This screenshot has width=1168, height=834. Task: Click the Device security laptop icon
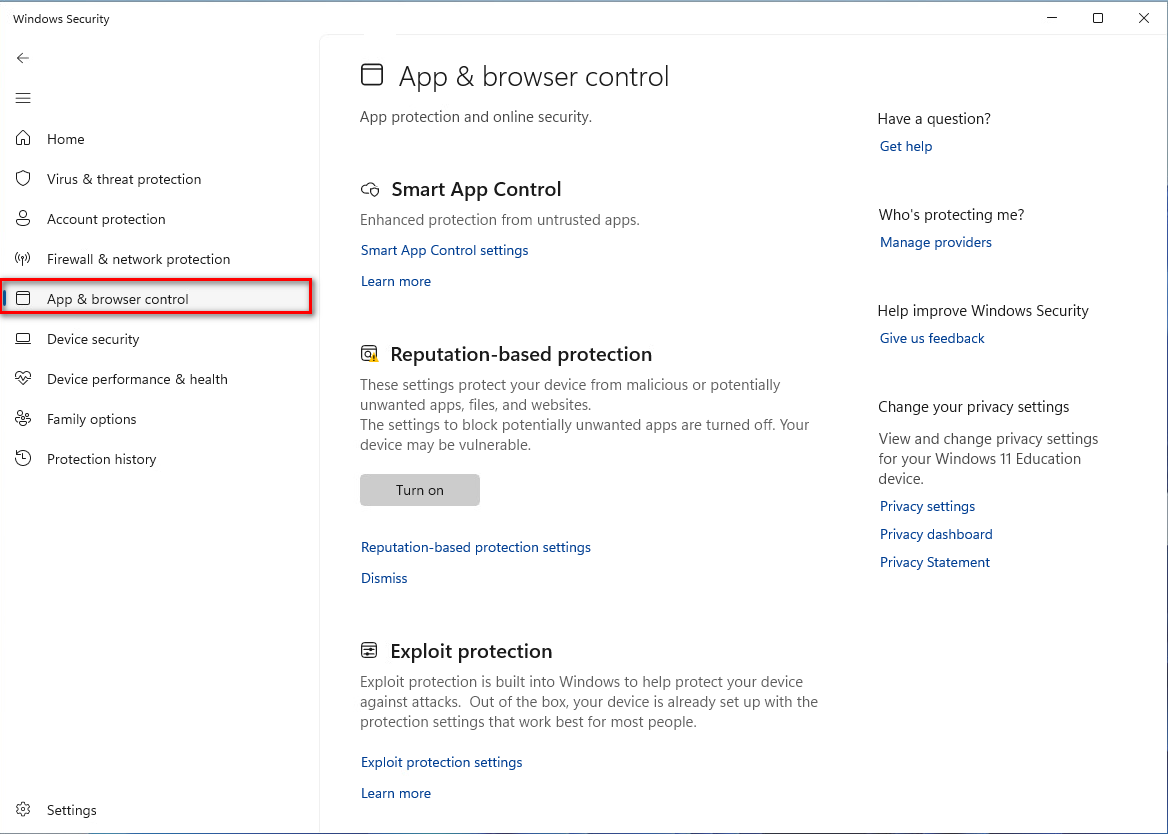[x=23, y=339]
